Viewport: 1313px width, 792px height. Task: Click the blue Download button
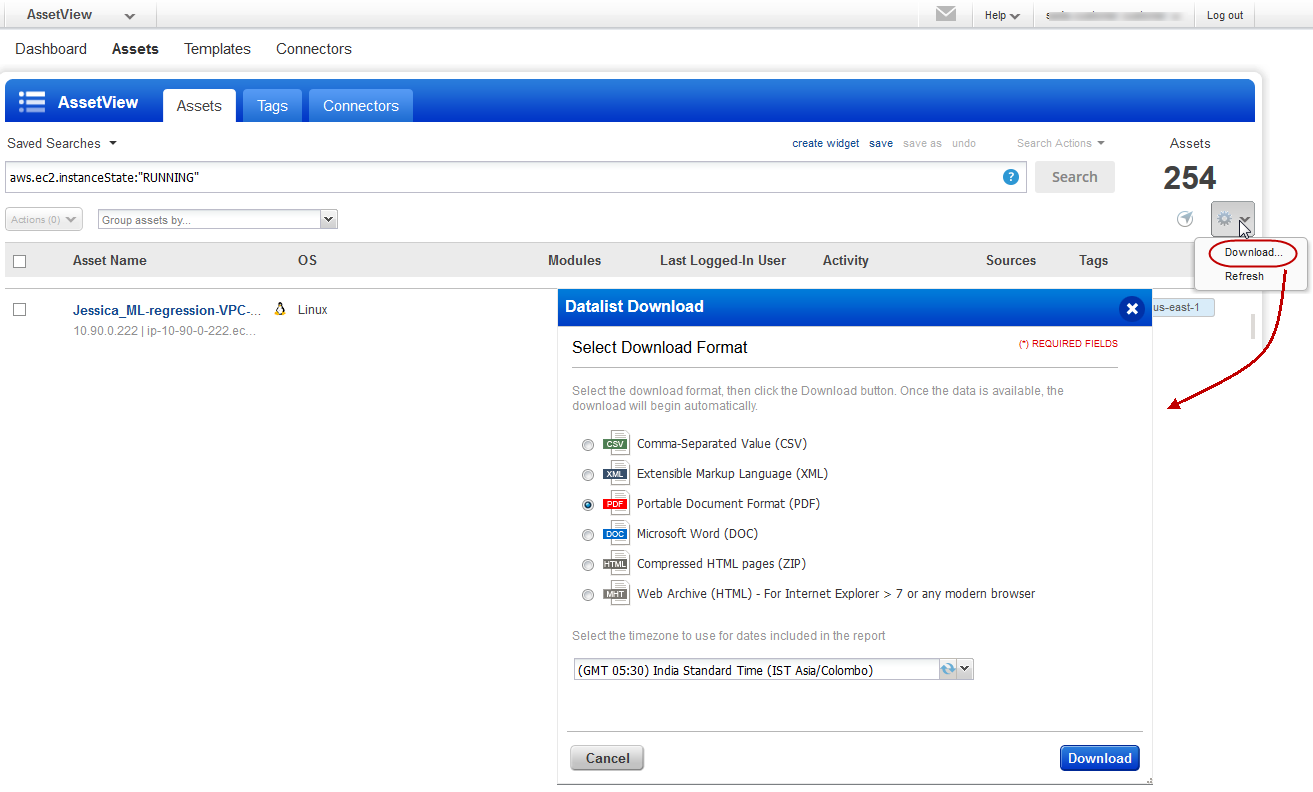click(1100, 758)
